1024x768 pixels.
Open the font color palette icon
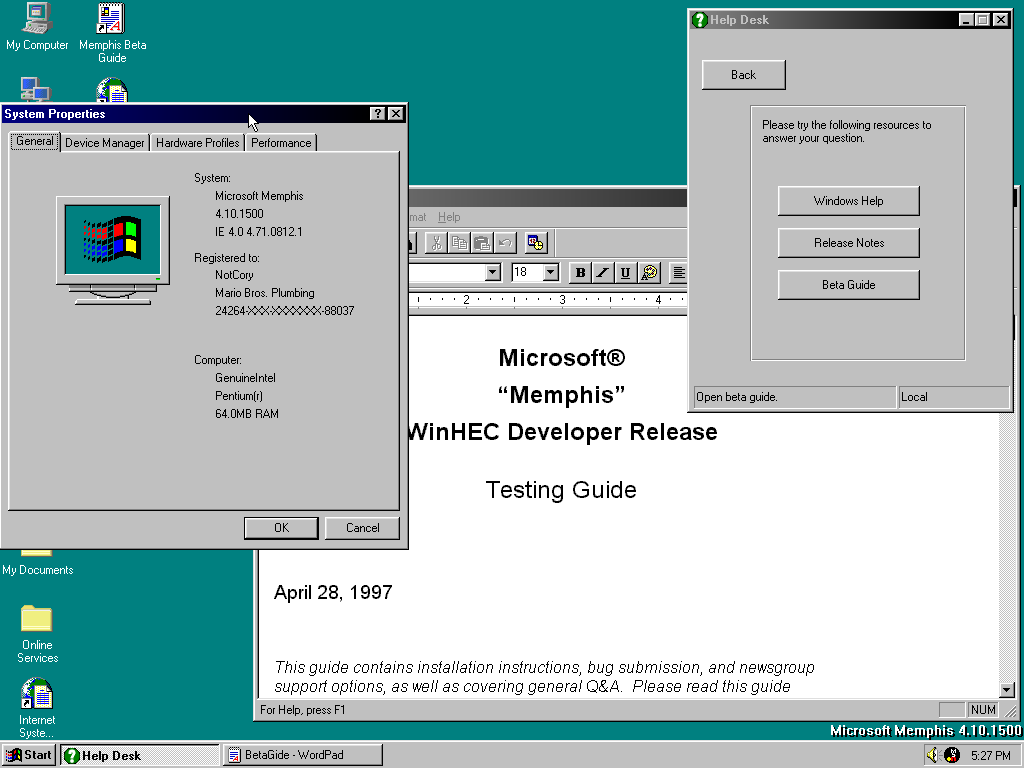[650, 273]
